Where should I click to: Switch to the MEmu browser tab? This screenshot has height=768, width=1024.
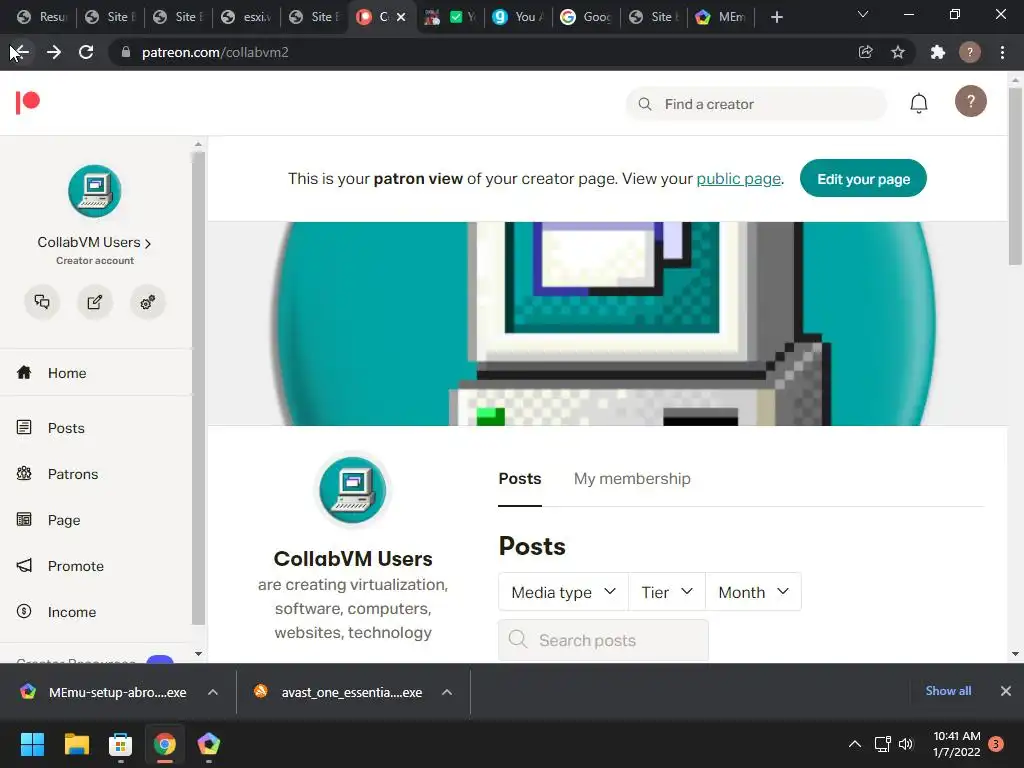pyautogui.click(x=722, y=17)
